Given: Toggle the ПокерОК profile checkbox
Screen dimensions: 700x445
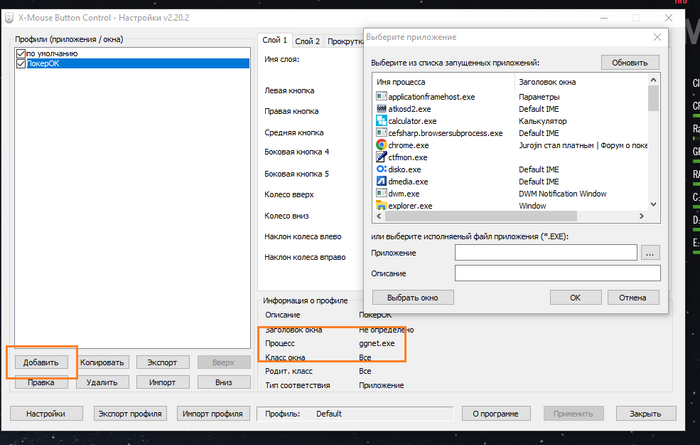Looking at the screenshot, I should pos(21,64).
